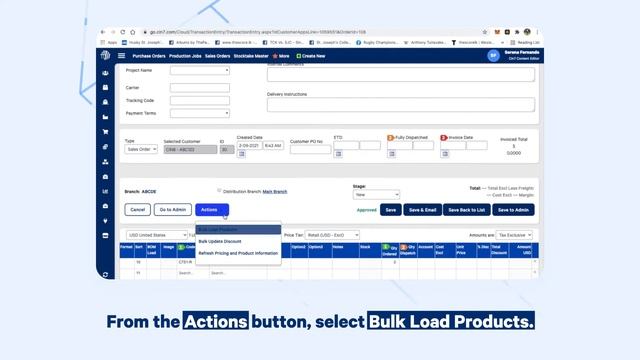Screen dimensions: 640x360
Task: Select Refresh Pricing and Product Information
Action: coord(238,253)
